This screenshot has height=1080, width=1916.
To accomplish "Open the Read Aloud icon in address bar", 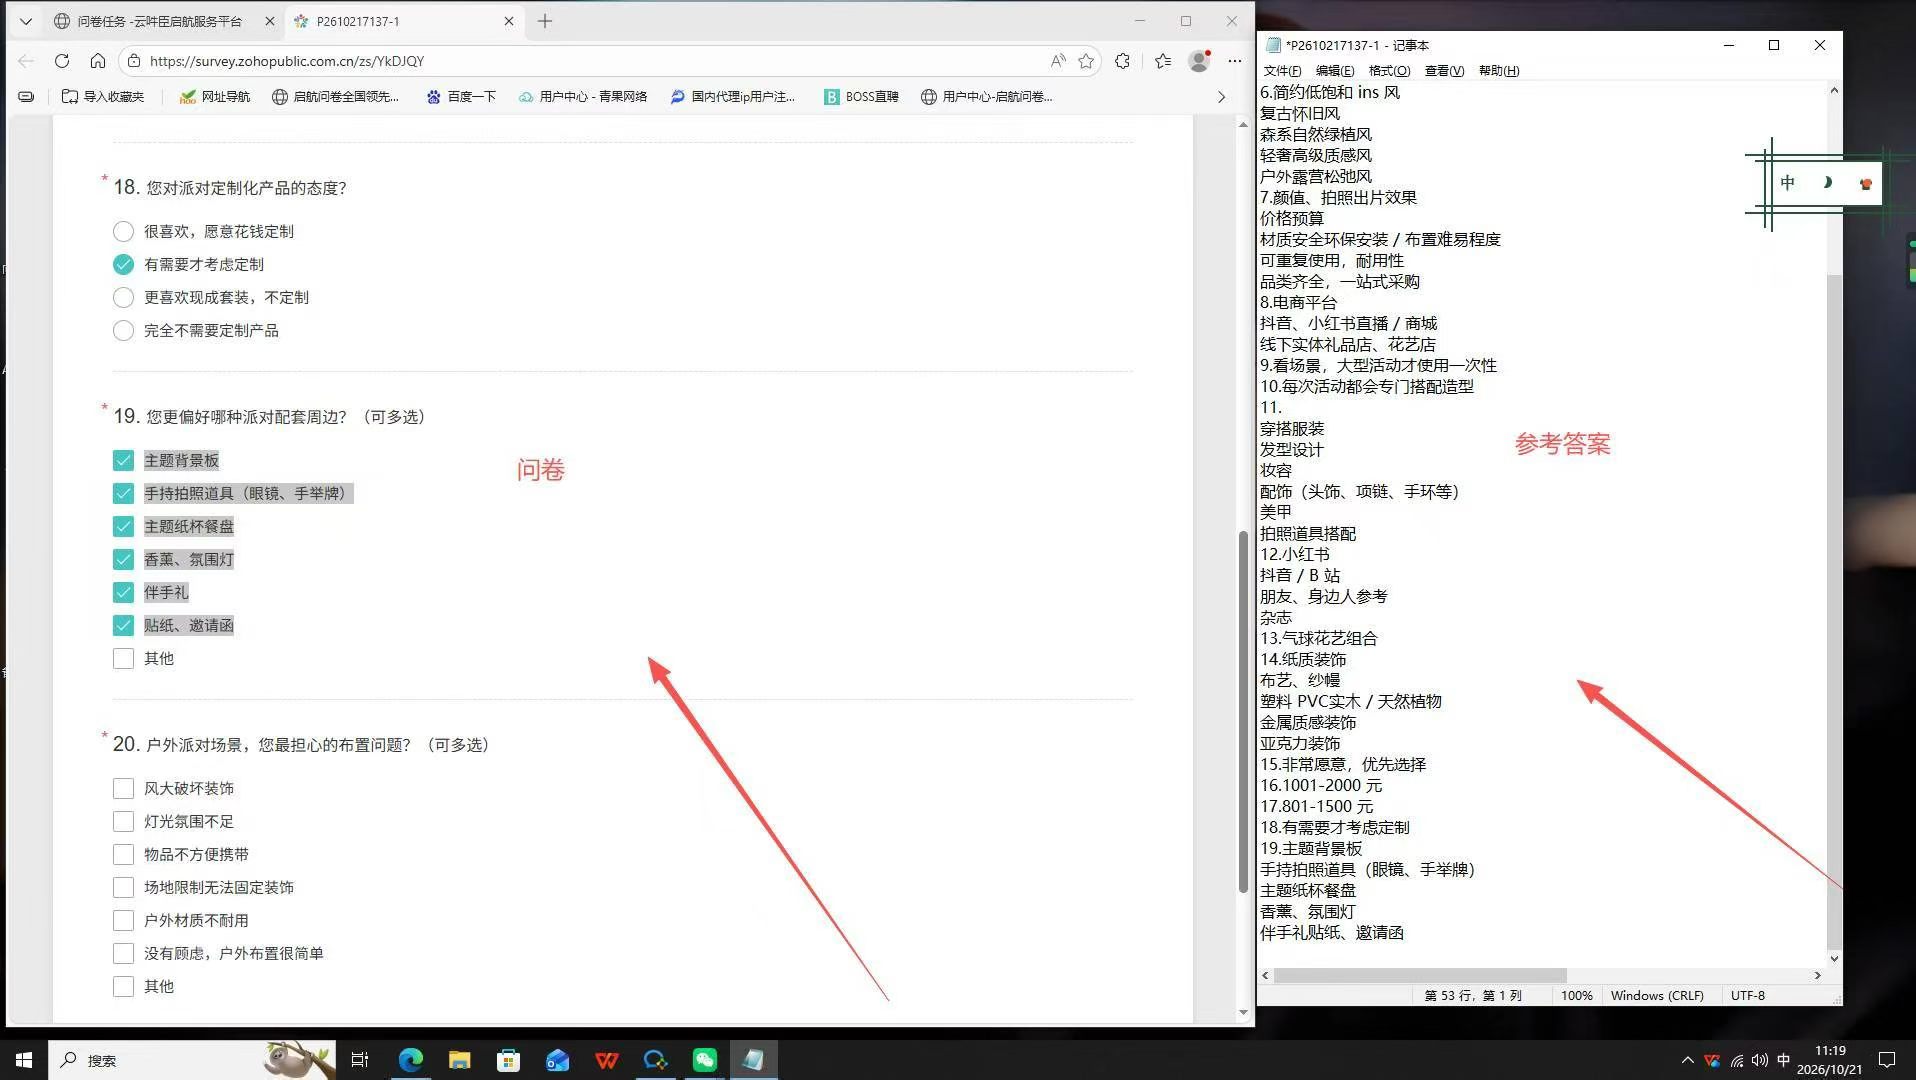I will coord(1057,61).
